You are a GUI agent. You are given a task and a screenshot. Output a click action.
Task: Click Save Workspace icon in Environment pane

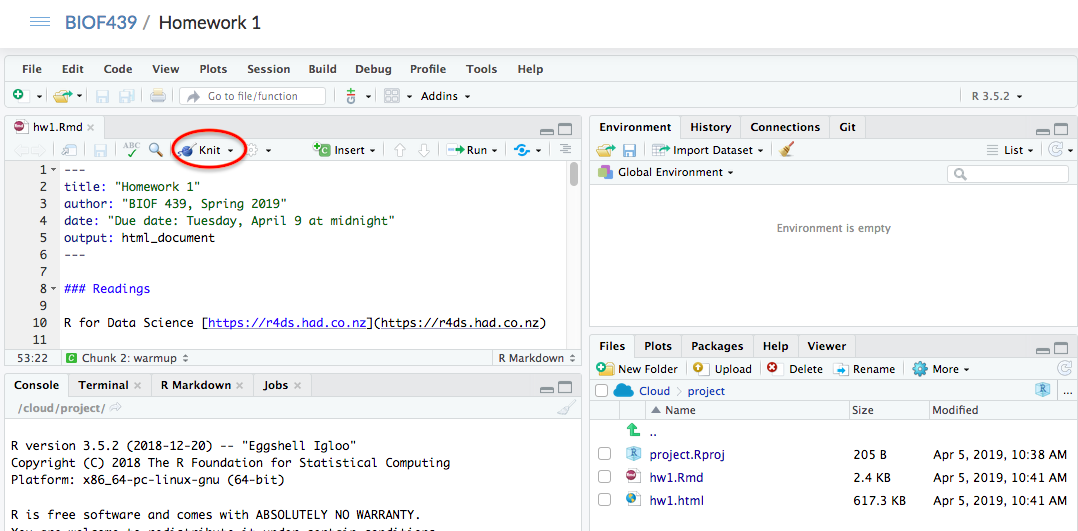click(629, 150)
